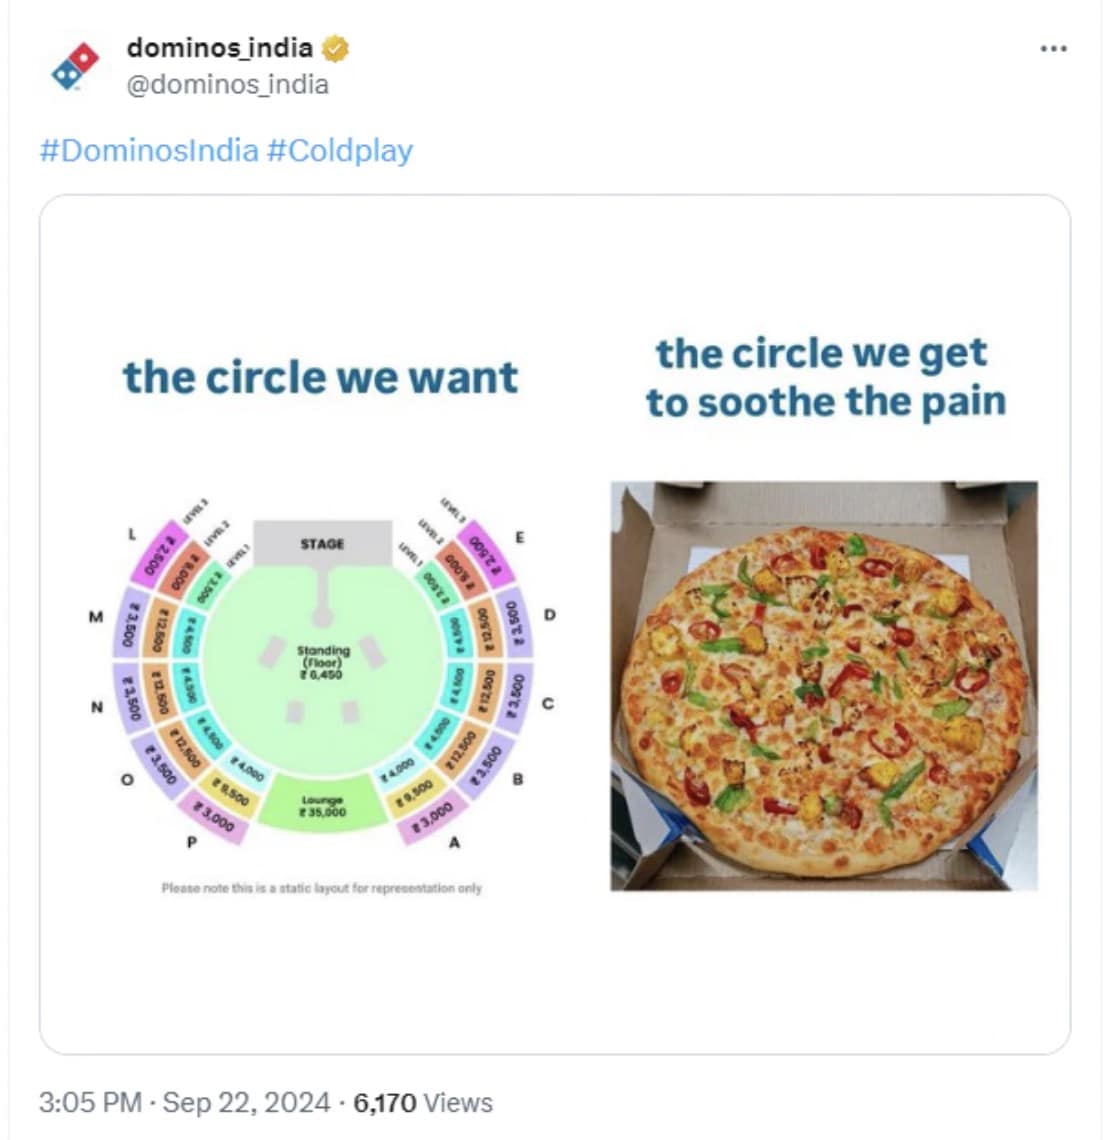Click the 3:05 PM timestamp
1108x1140 pixels.
[x=90, y=1103]
